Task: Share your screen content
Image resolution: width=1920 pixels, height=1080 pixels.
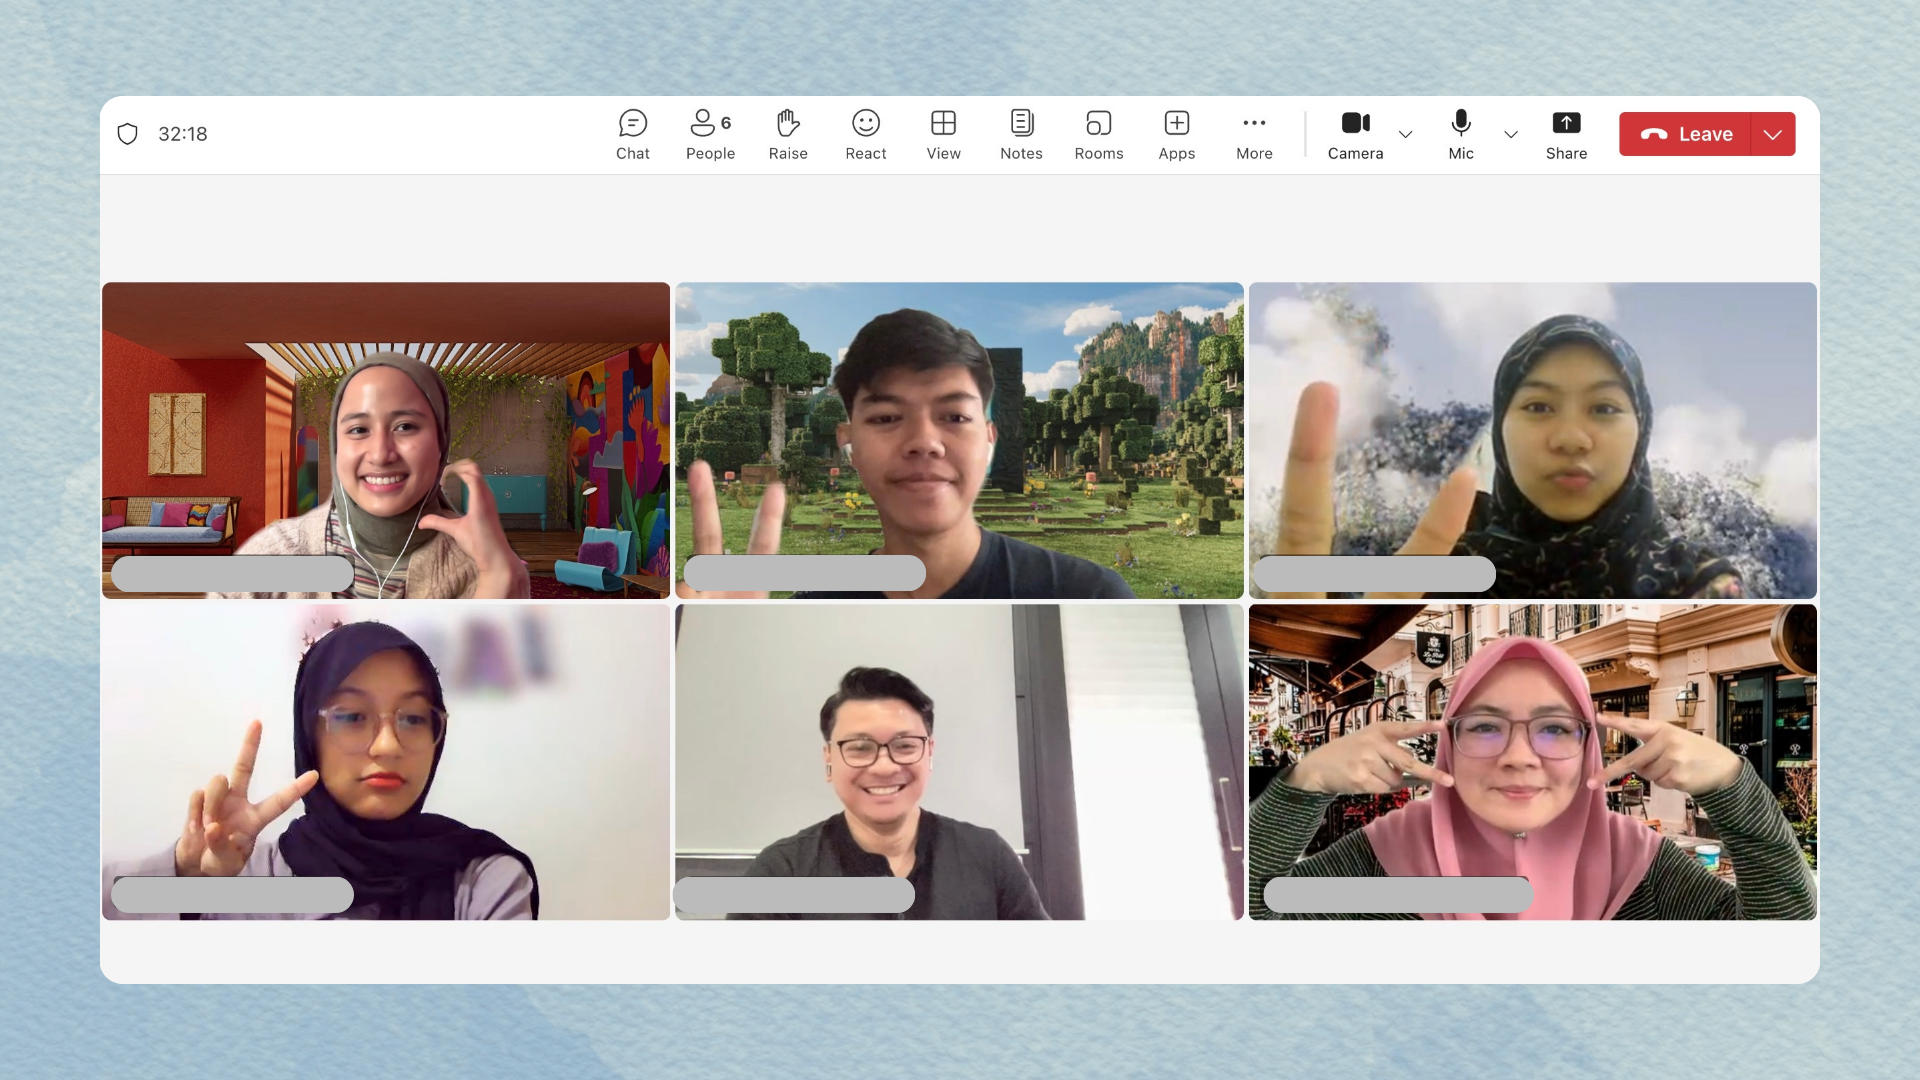Action: (1566, 134)
